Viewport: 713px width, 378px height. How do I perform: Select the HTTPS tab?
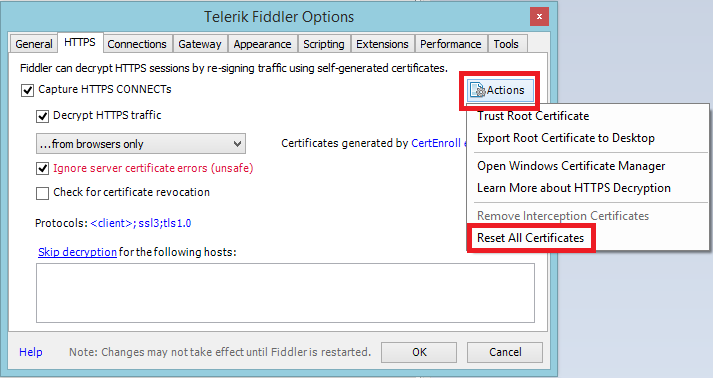80,42
